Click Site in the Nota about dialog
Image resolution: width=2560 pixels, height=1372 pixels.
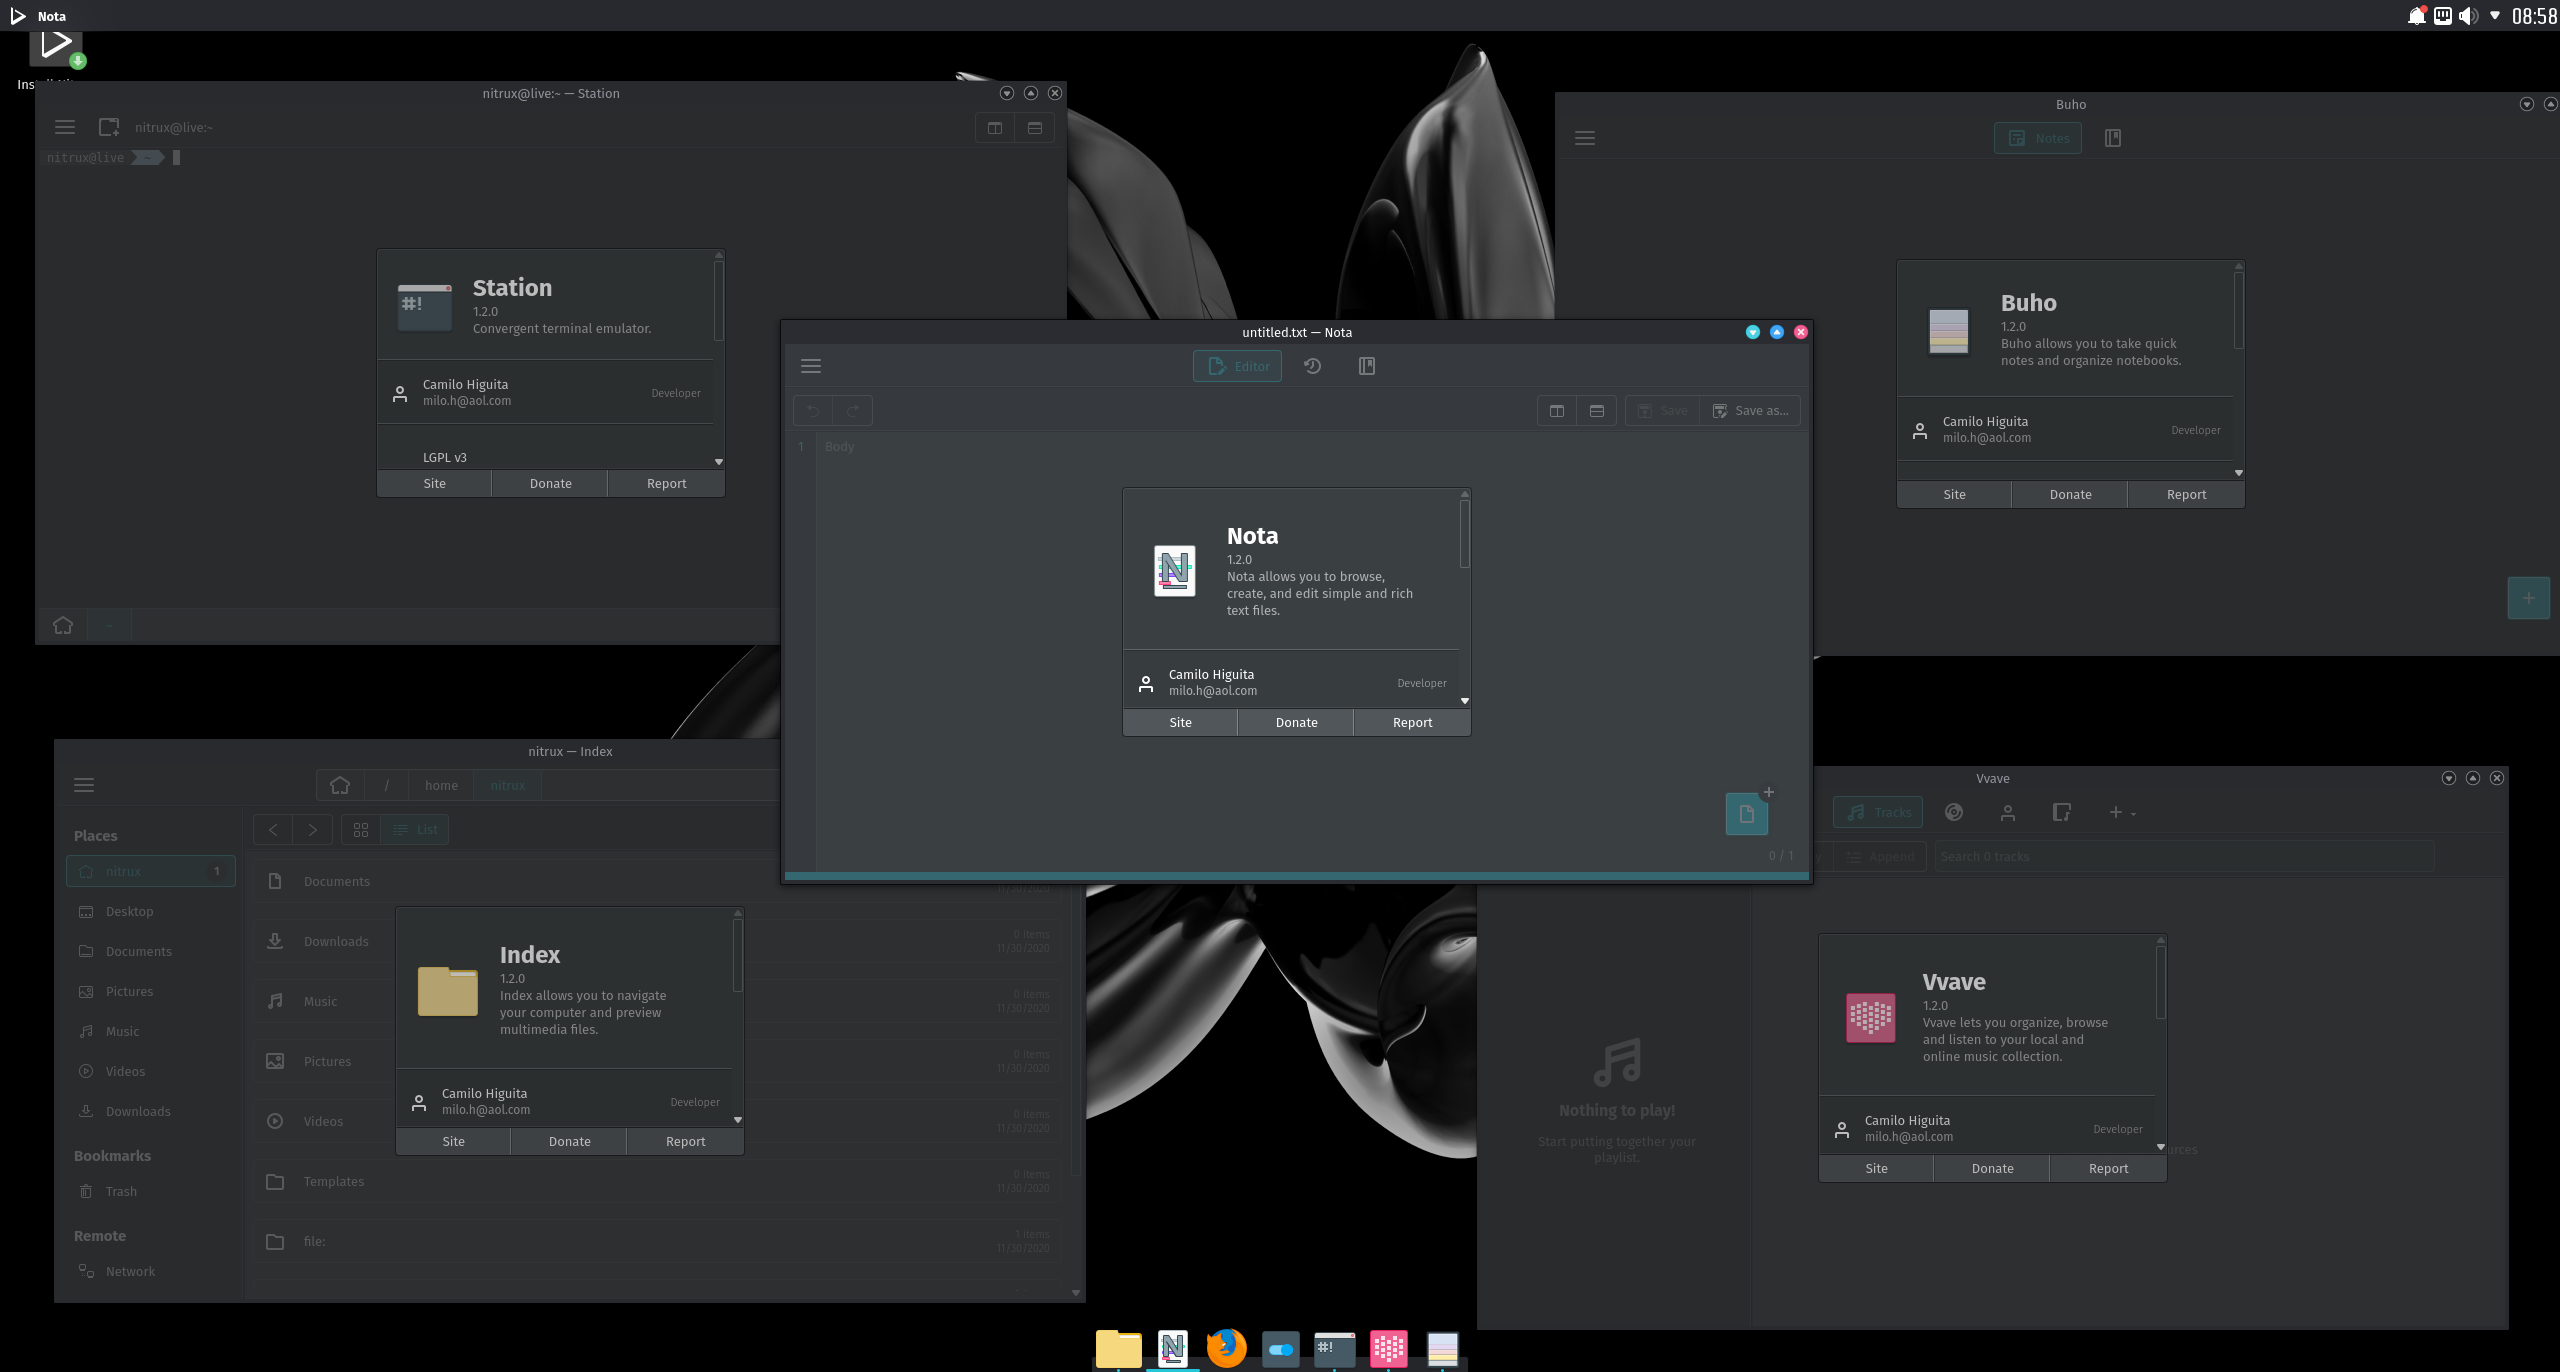pos(1180,722)
